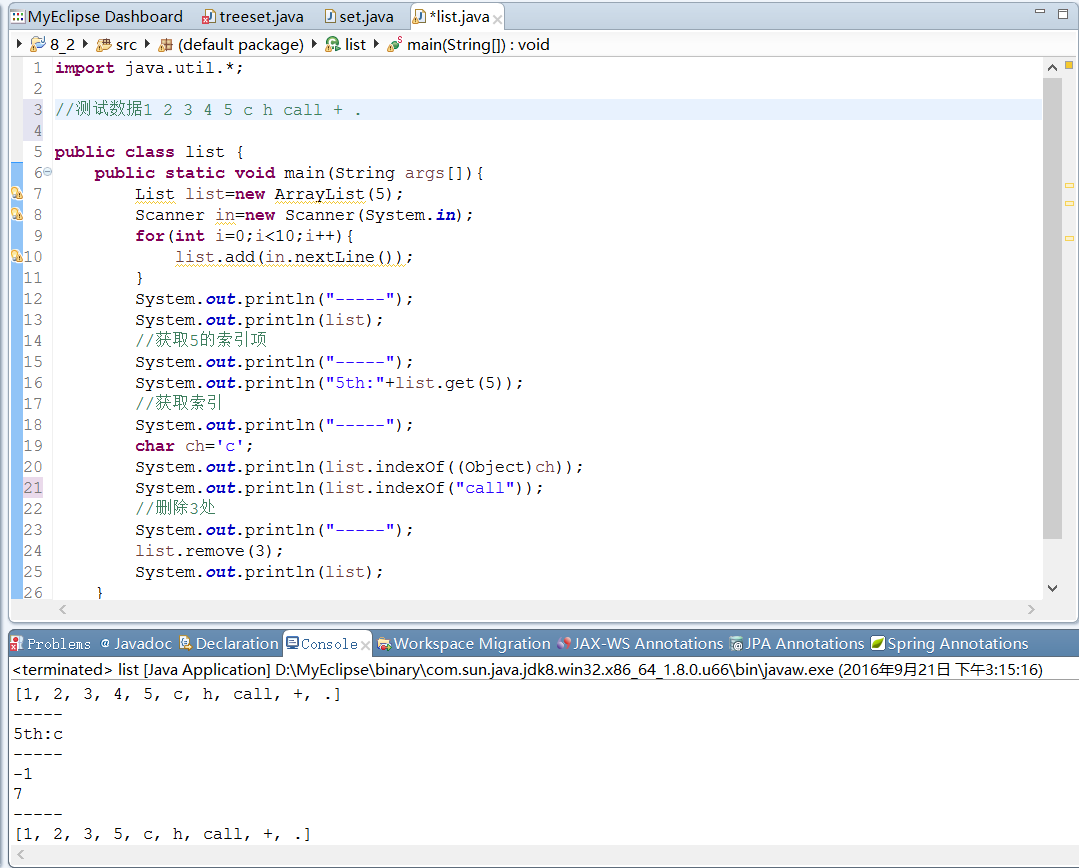Viewport: 1079px width, 868px height.
Task: Click the terminated launch description in Console
Action: click(x=527, y=670)
